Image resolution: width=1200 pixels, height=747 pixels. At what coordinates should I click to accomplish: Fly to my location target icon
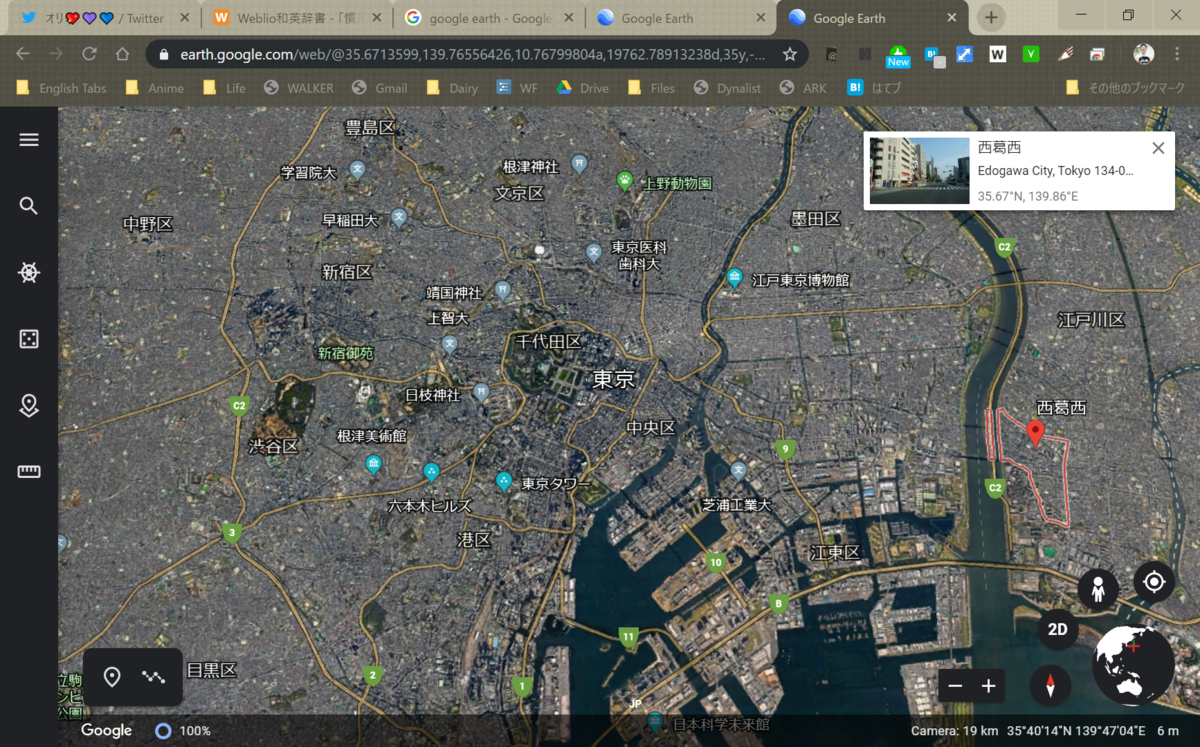point(1154,581)
